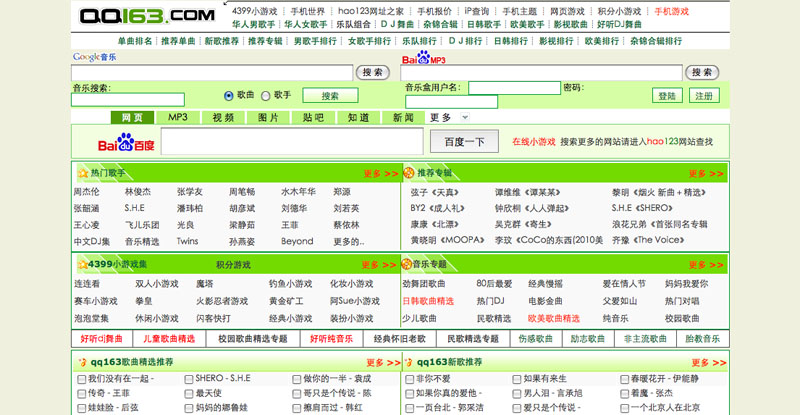This screenshot has height=415, width=800.
Task: Click the star icon beside 4399小游戏集
Action: pos(82,264)
